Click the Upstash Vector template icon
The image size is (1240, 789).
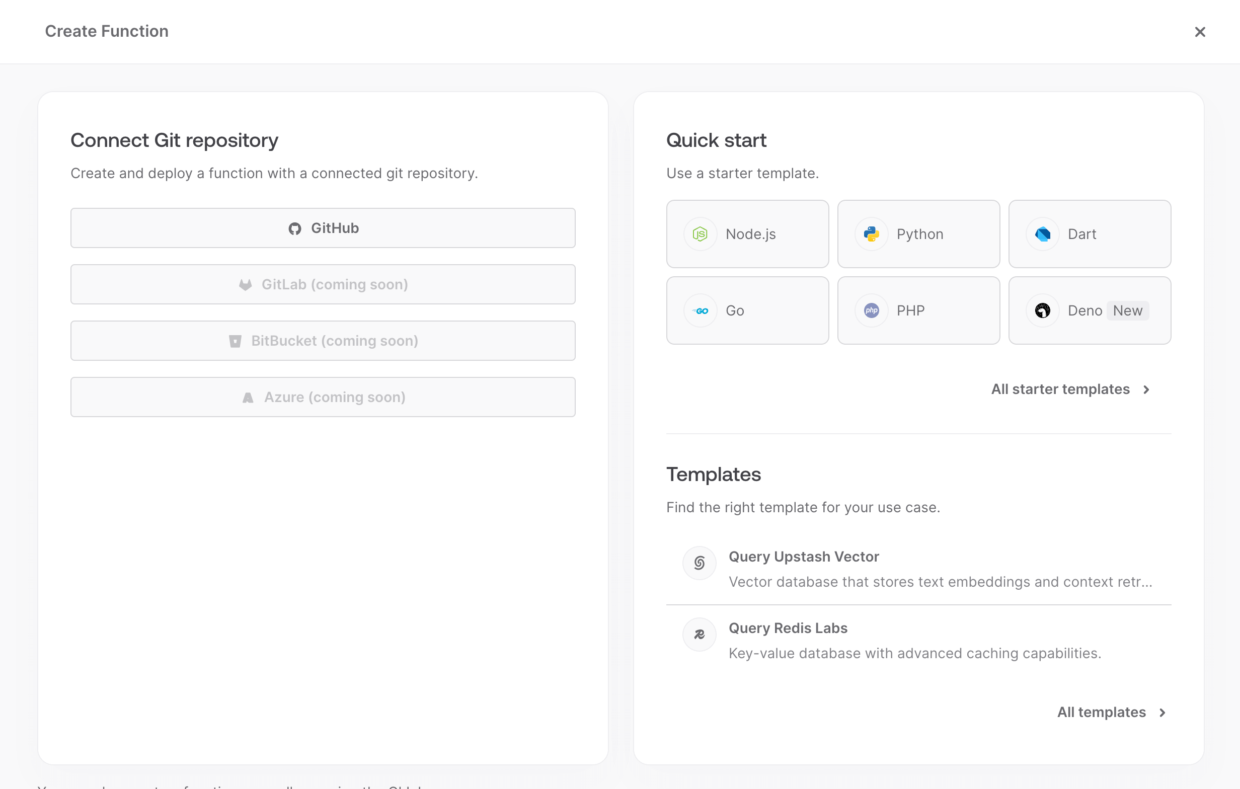[x=699, y=563]
